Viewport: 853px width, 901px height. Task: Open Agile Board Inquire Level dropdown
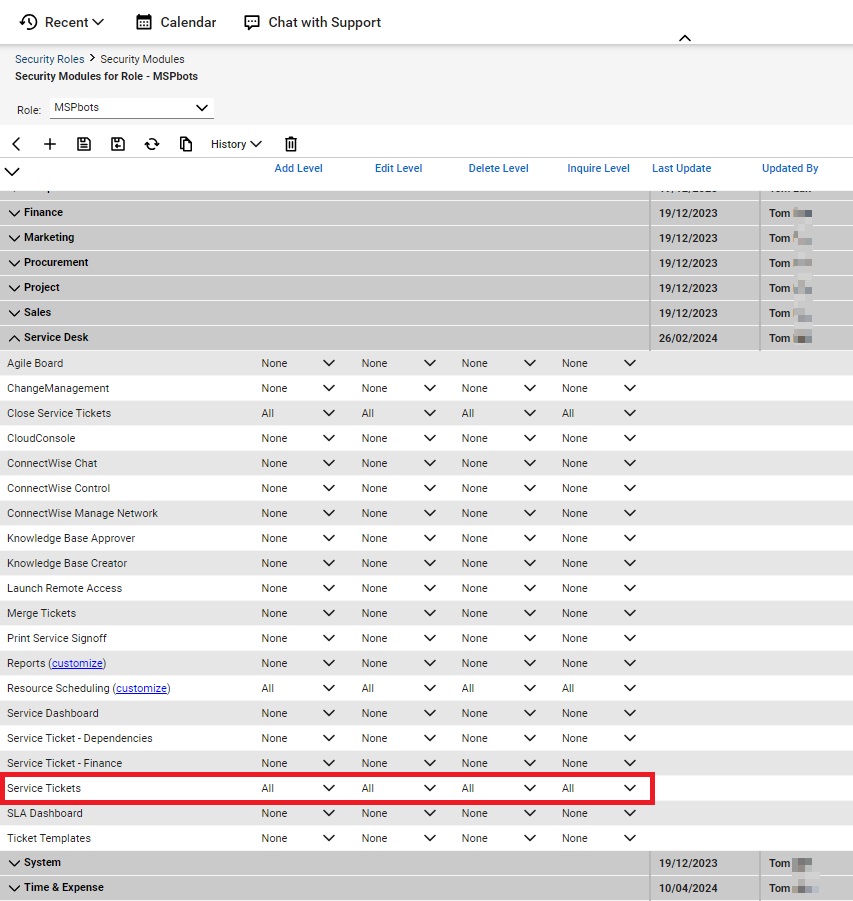598,363
